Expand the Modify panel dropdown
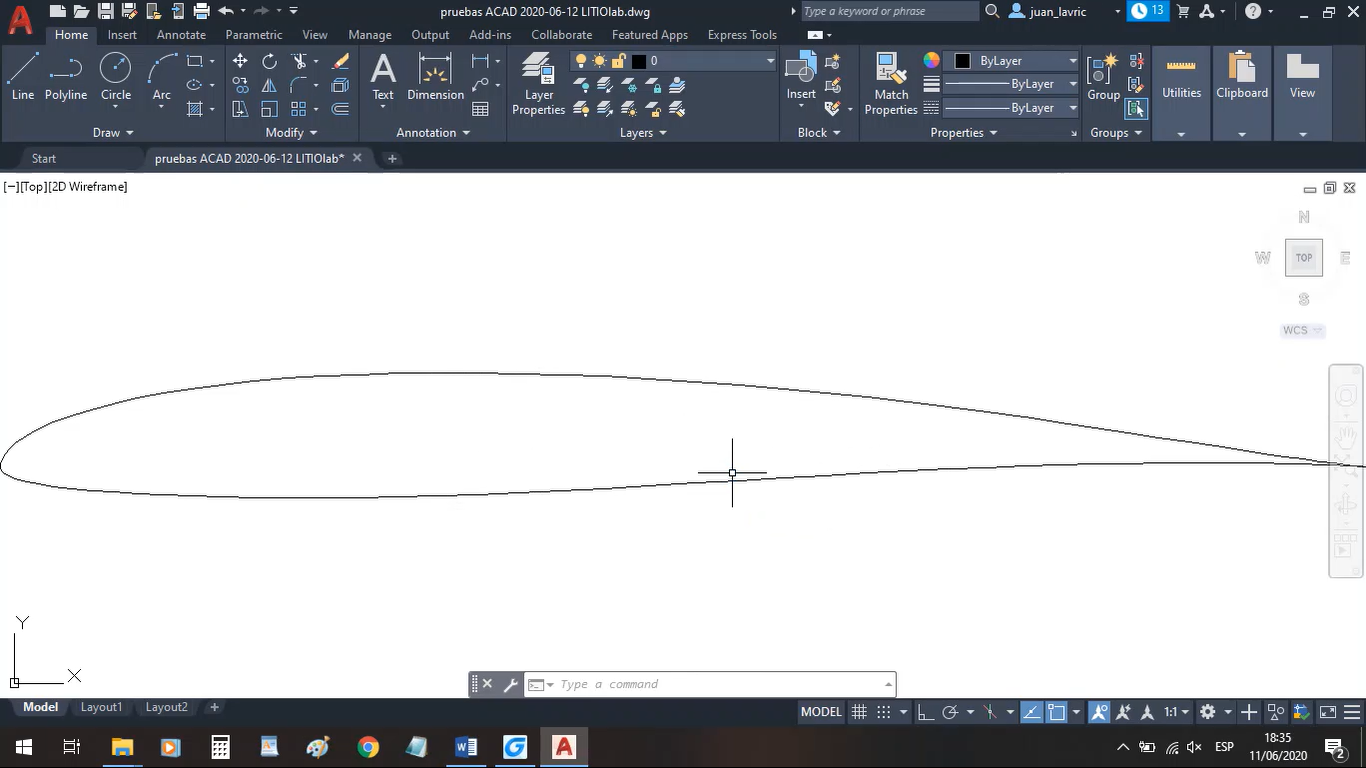The width and height of the screenshot is (1366, 768). tap(291, 132)
